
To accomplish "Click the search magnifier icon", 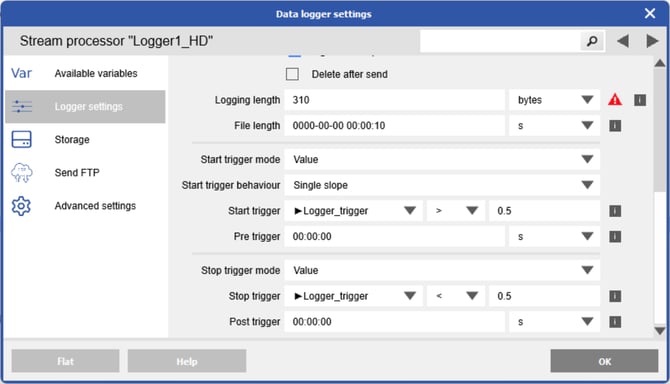I will point(592,41).
